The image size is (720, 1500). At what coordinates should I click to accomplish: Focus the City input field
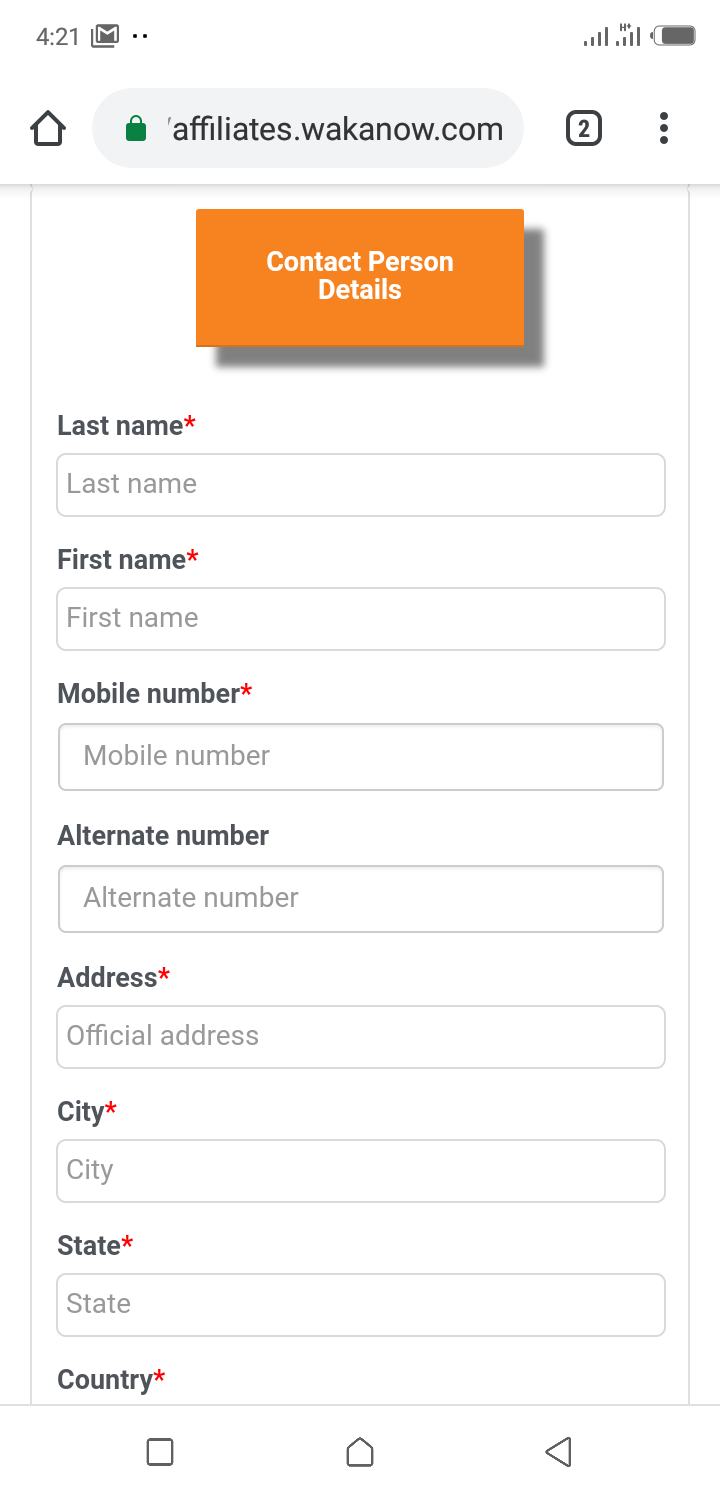pos(360,1171)
